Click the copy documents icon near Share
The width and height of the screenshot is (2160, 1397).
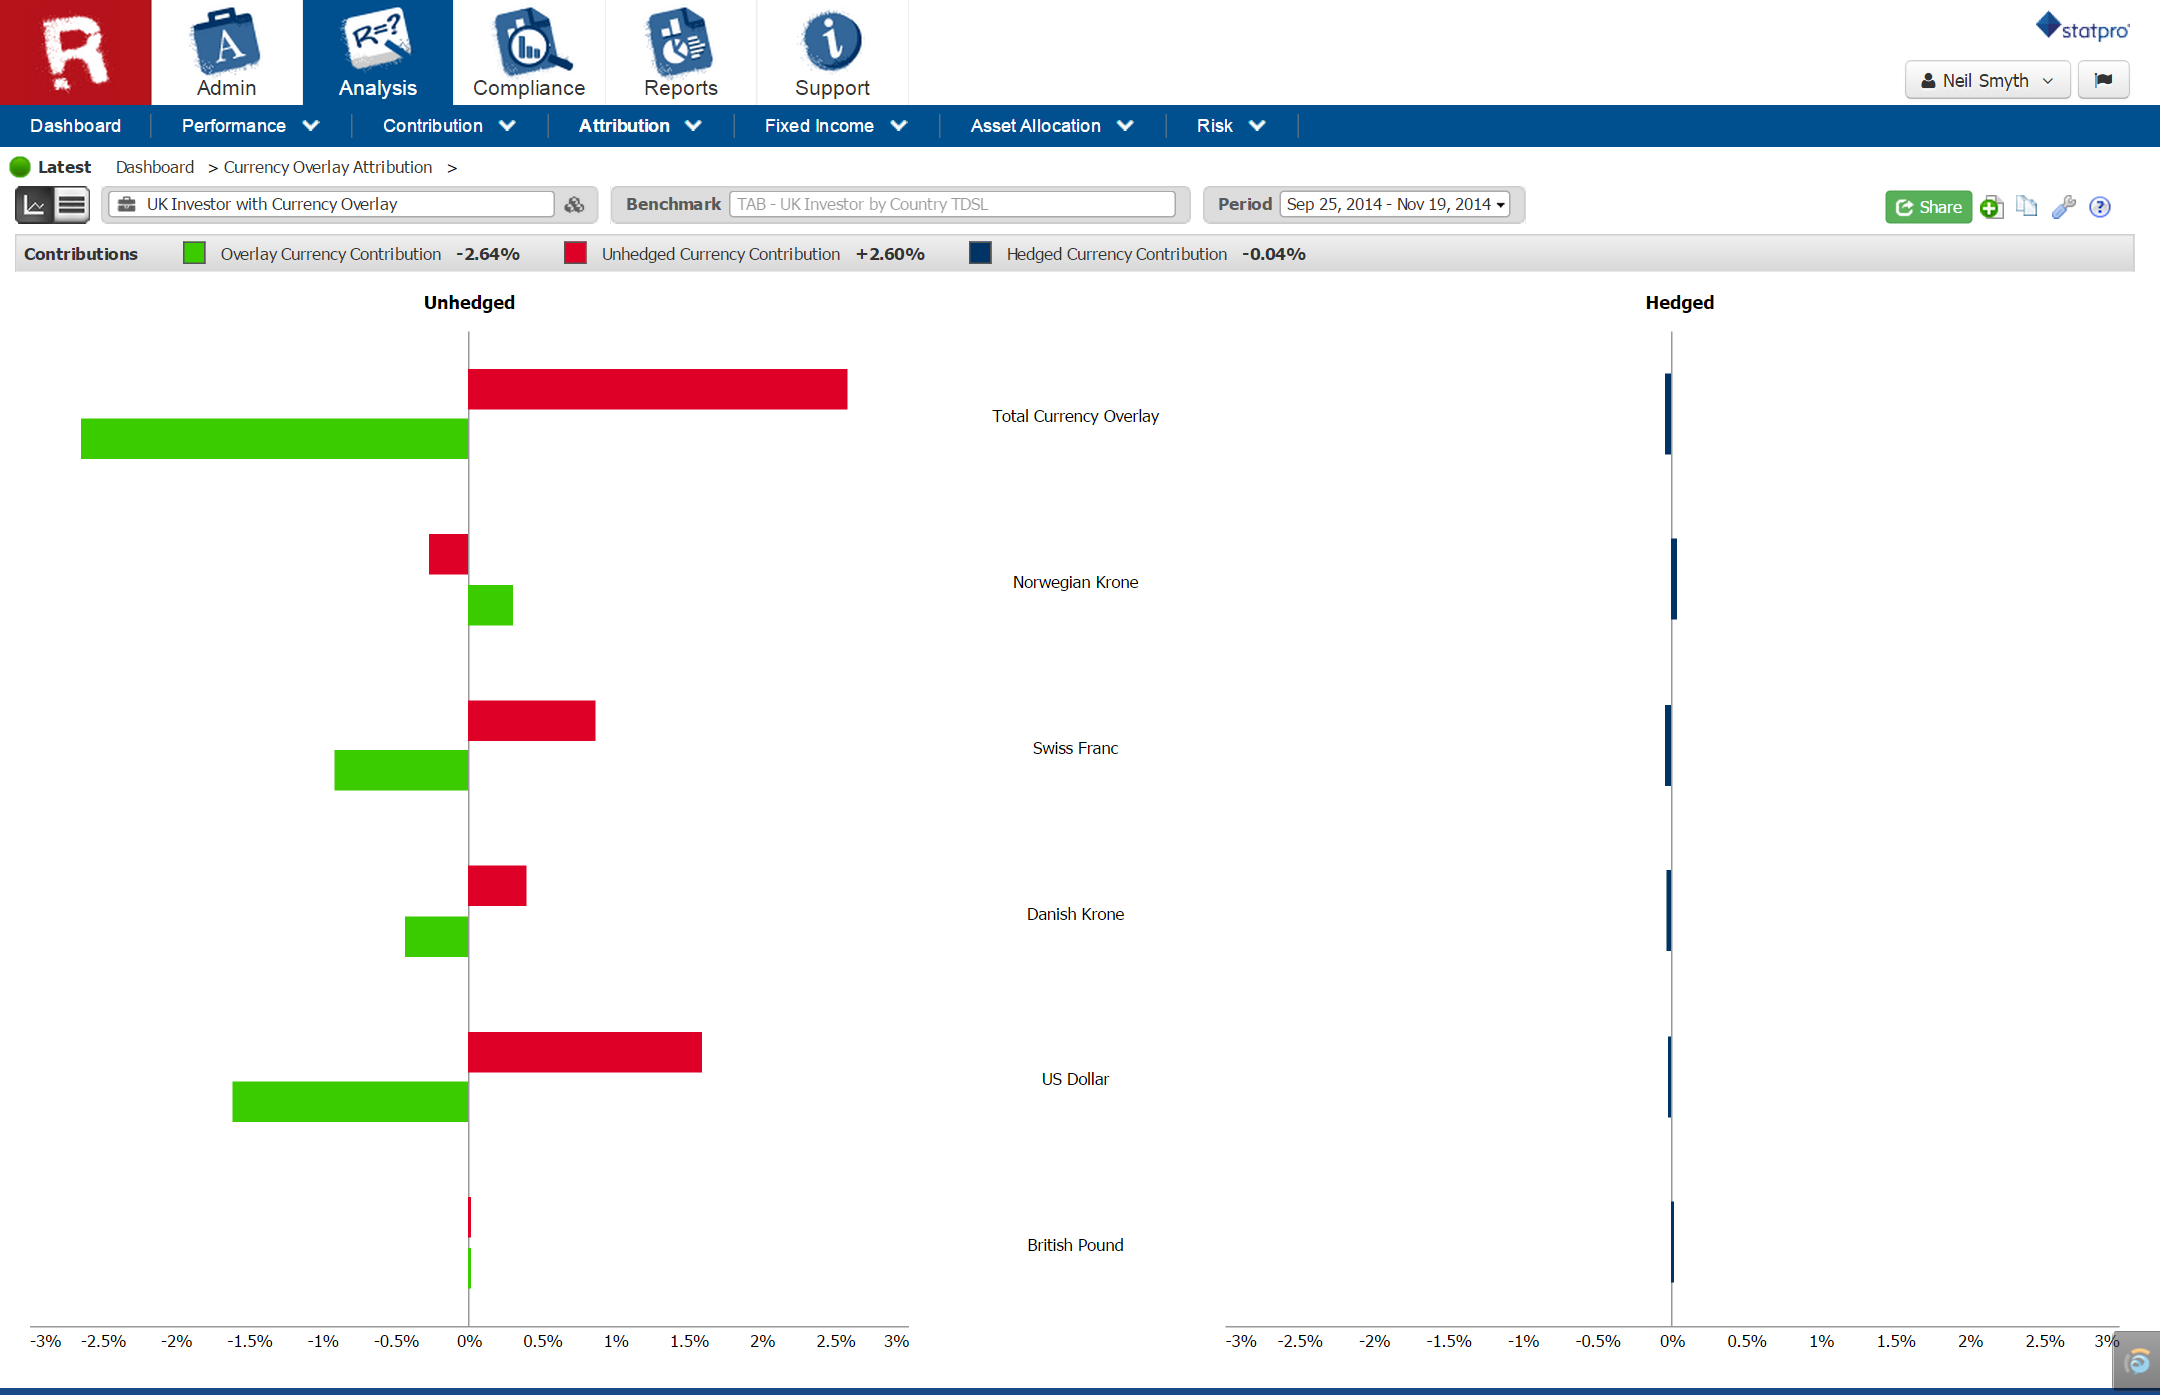(x=2027, y=206)
